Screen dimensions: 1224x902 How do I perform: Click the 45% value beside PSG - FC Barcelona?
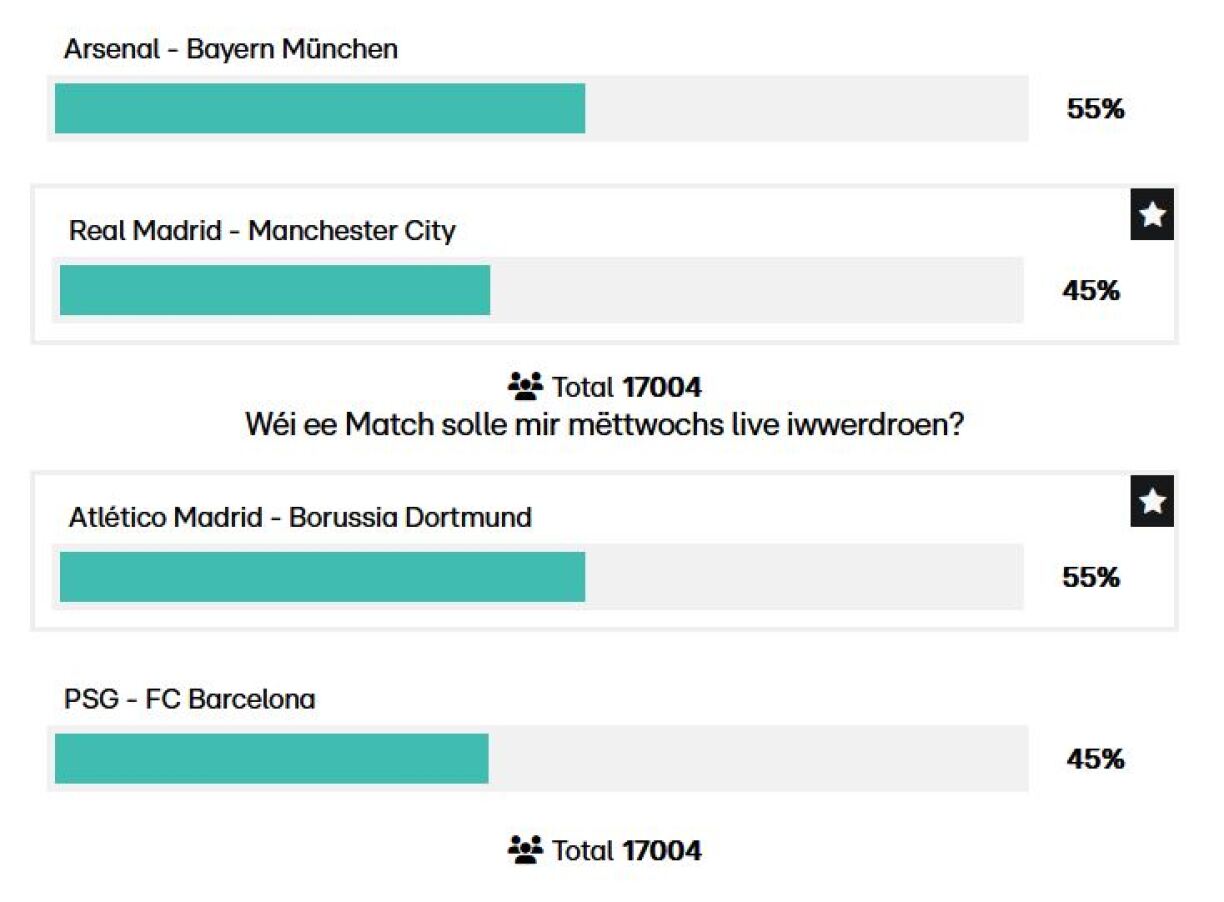coord(1096,760)
